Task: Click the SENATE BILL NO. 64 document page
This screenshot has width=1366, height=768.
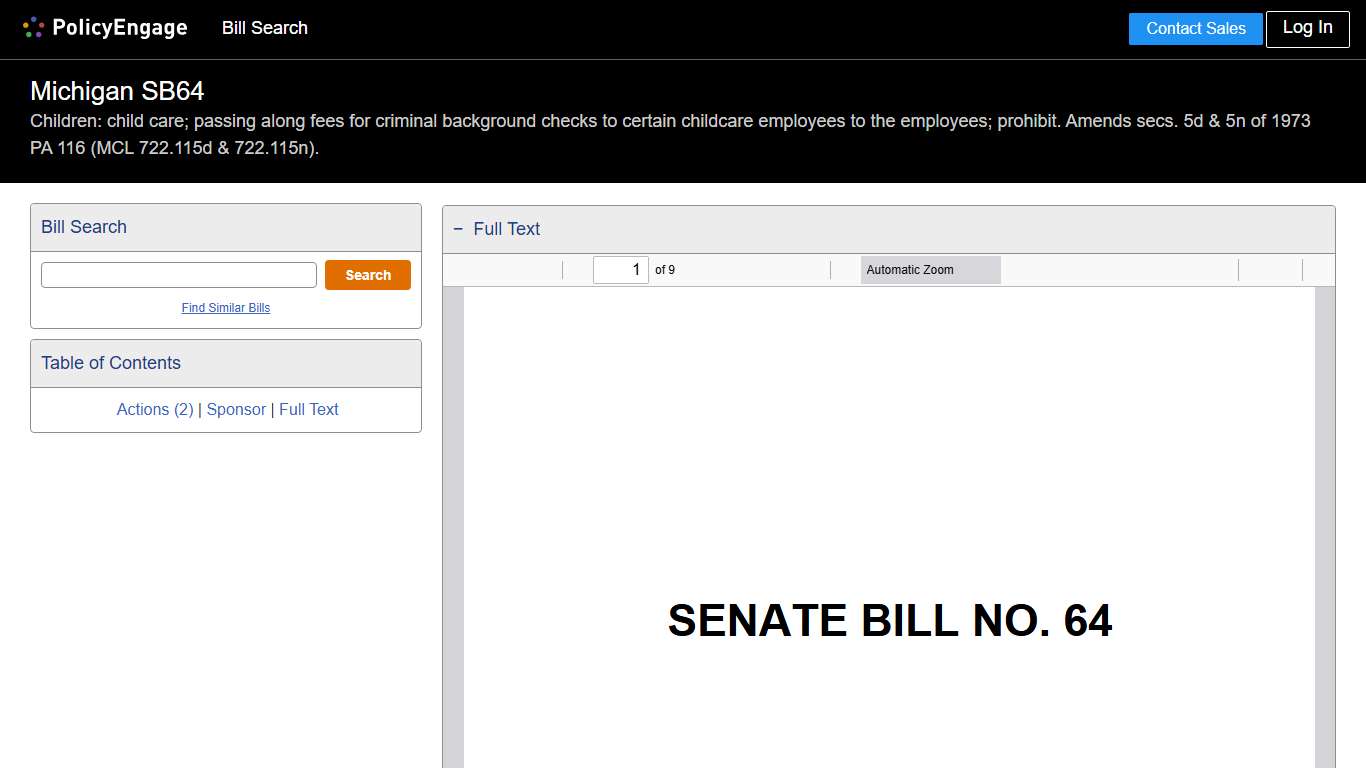Action: tap(889, 621)
